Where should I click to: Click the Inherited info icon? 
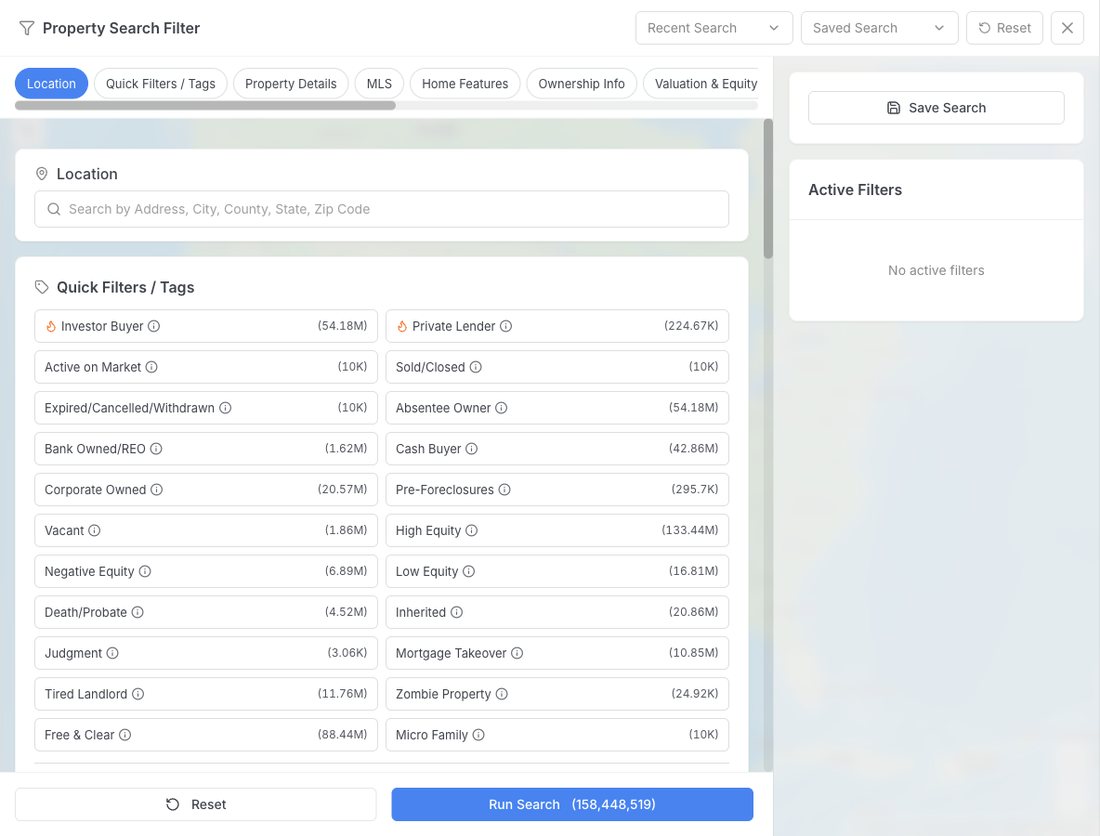pos(457,612)
